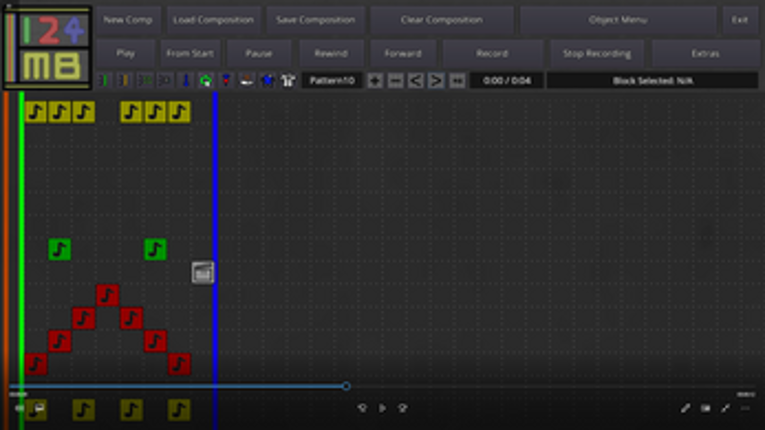Remove a pattern with the minus button
Image resolution: width=765 pixels, height=430 pixels.
395,81
